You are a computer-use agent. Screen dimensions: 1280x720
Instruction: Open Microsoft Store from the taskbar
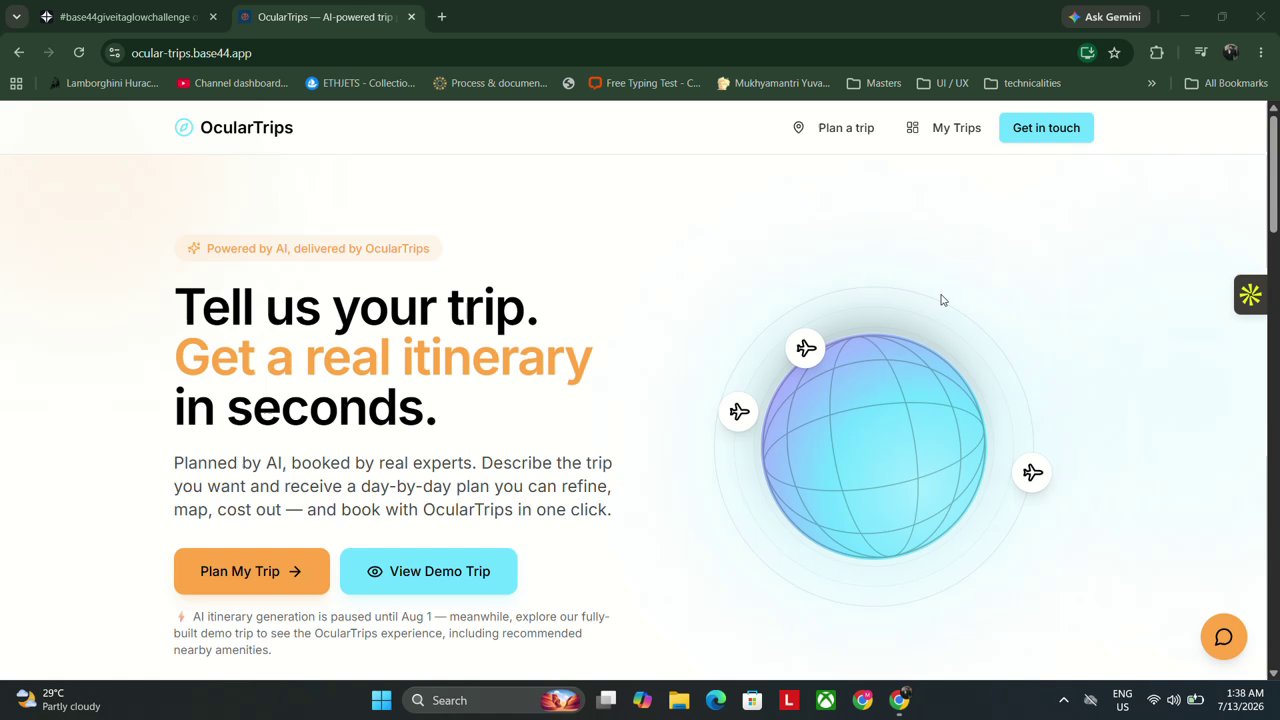tap(752, 700)
